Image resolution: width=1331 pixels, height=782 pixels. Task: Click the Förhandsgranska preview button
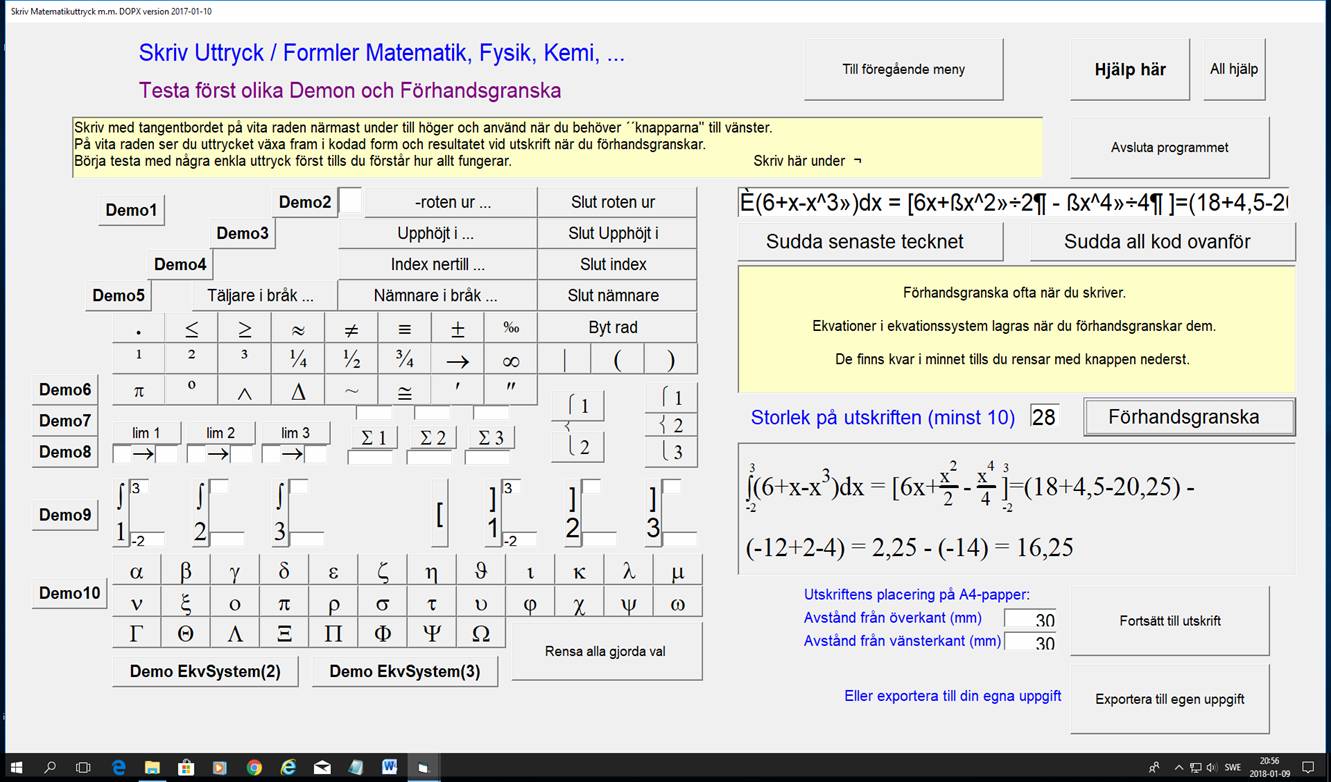pos(1188,417)
